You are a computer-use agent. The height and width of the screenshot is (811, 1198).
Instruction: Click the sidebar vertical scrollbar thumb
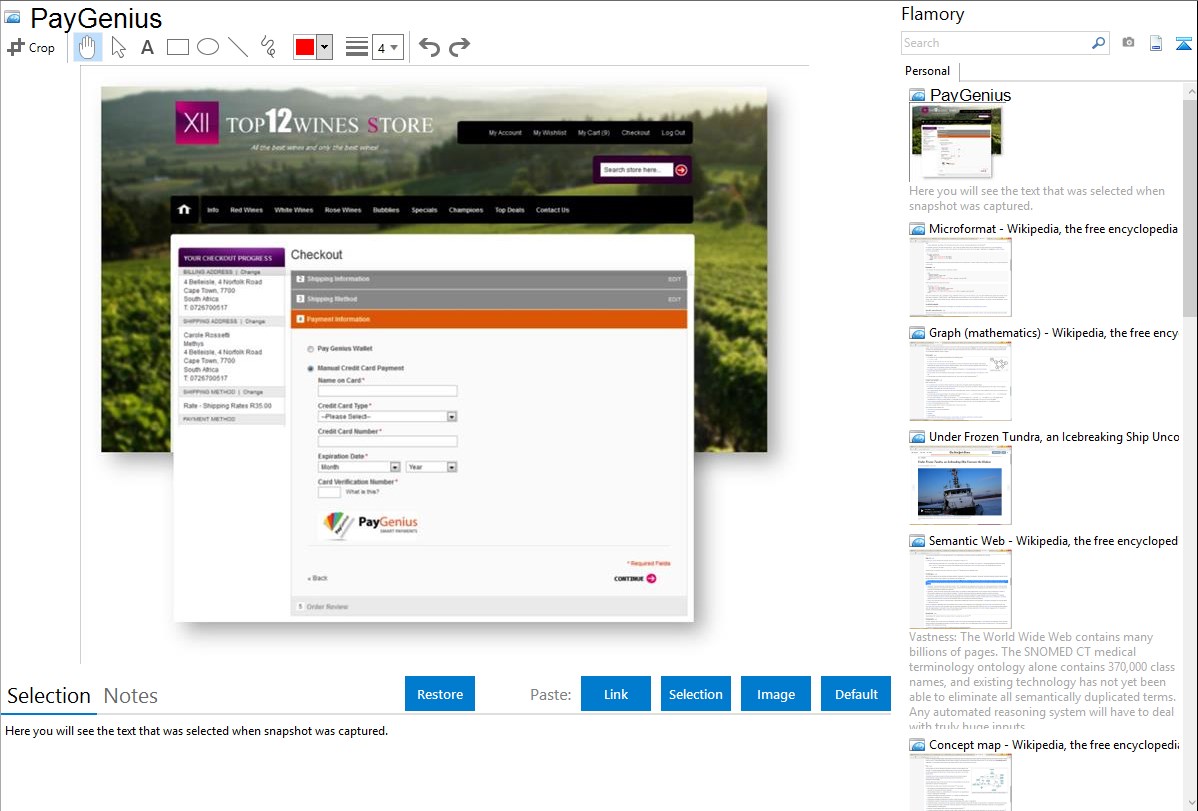[1190, 206]
